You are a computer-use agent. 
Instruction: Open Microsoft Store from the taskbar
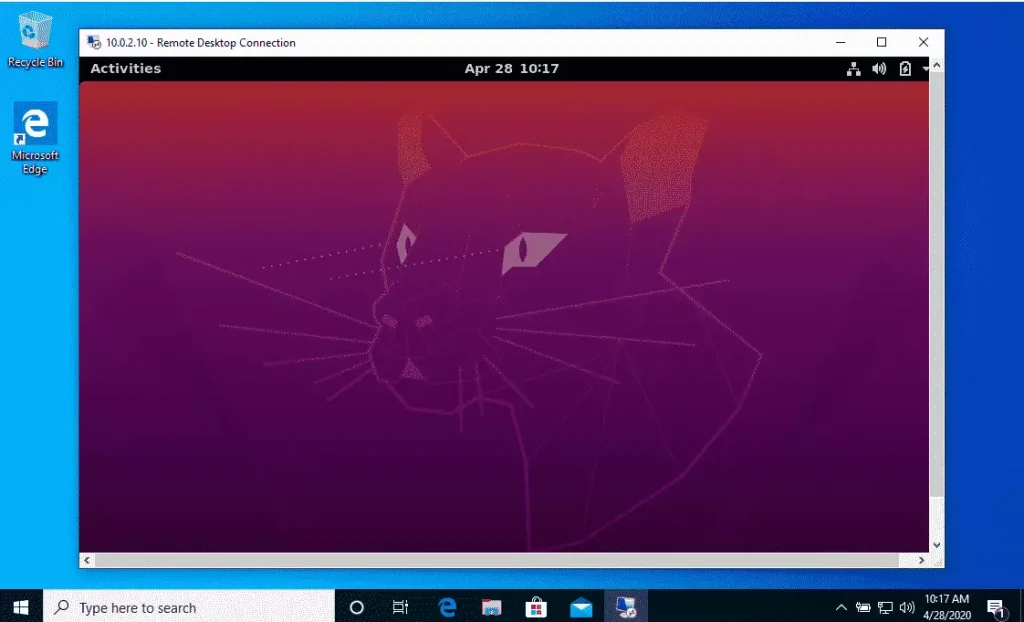click(x=536, y=608)
